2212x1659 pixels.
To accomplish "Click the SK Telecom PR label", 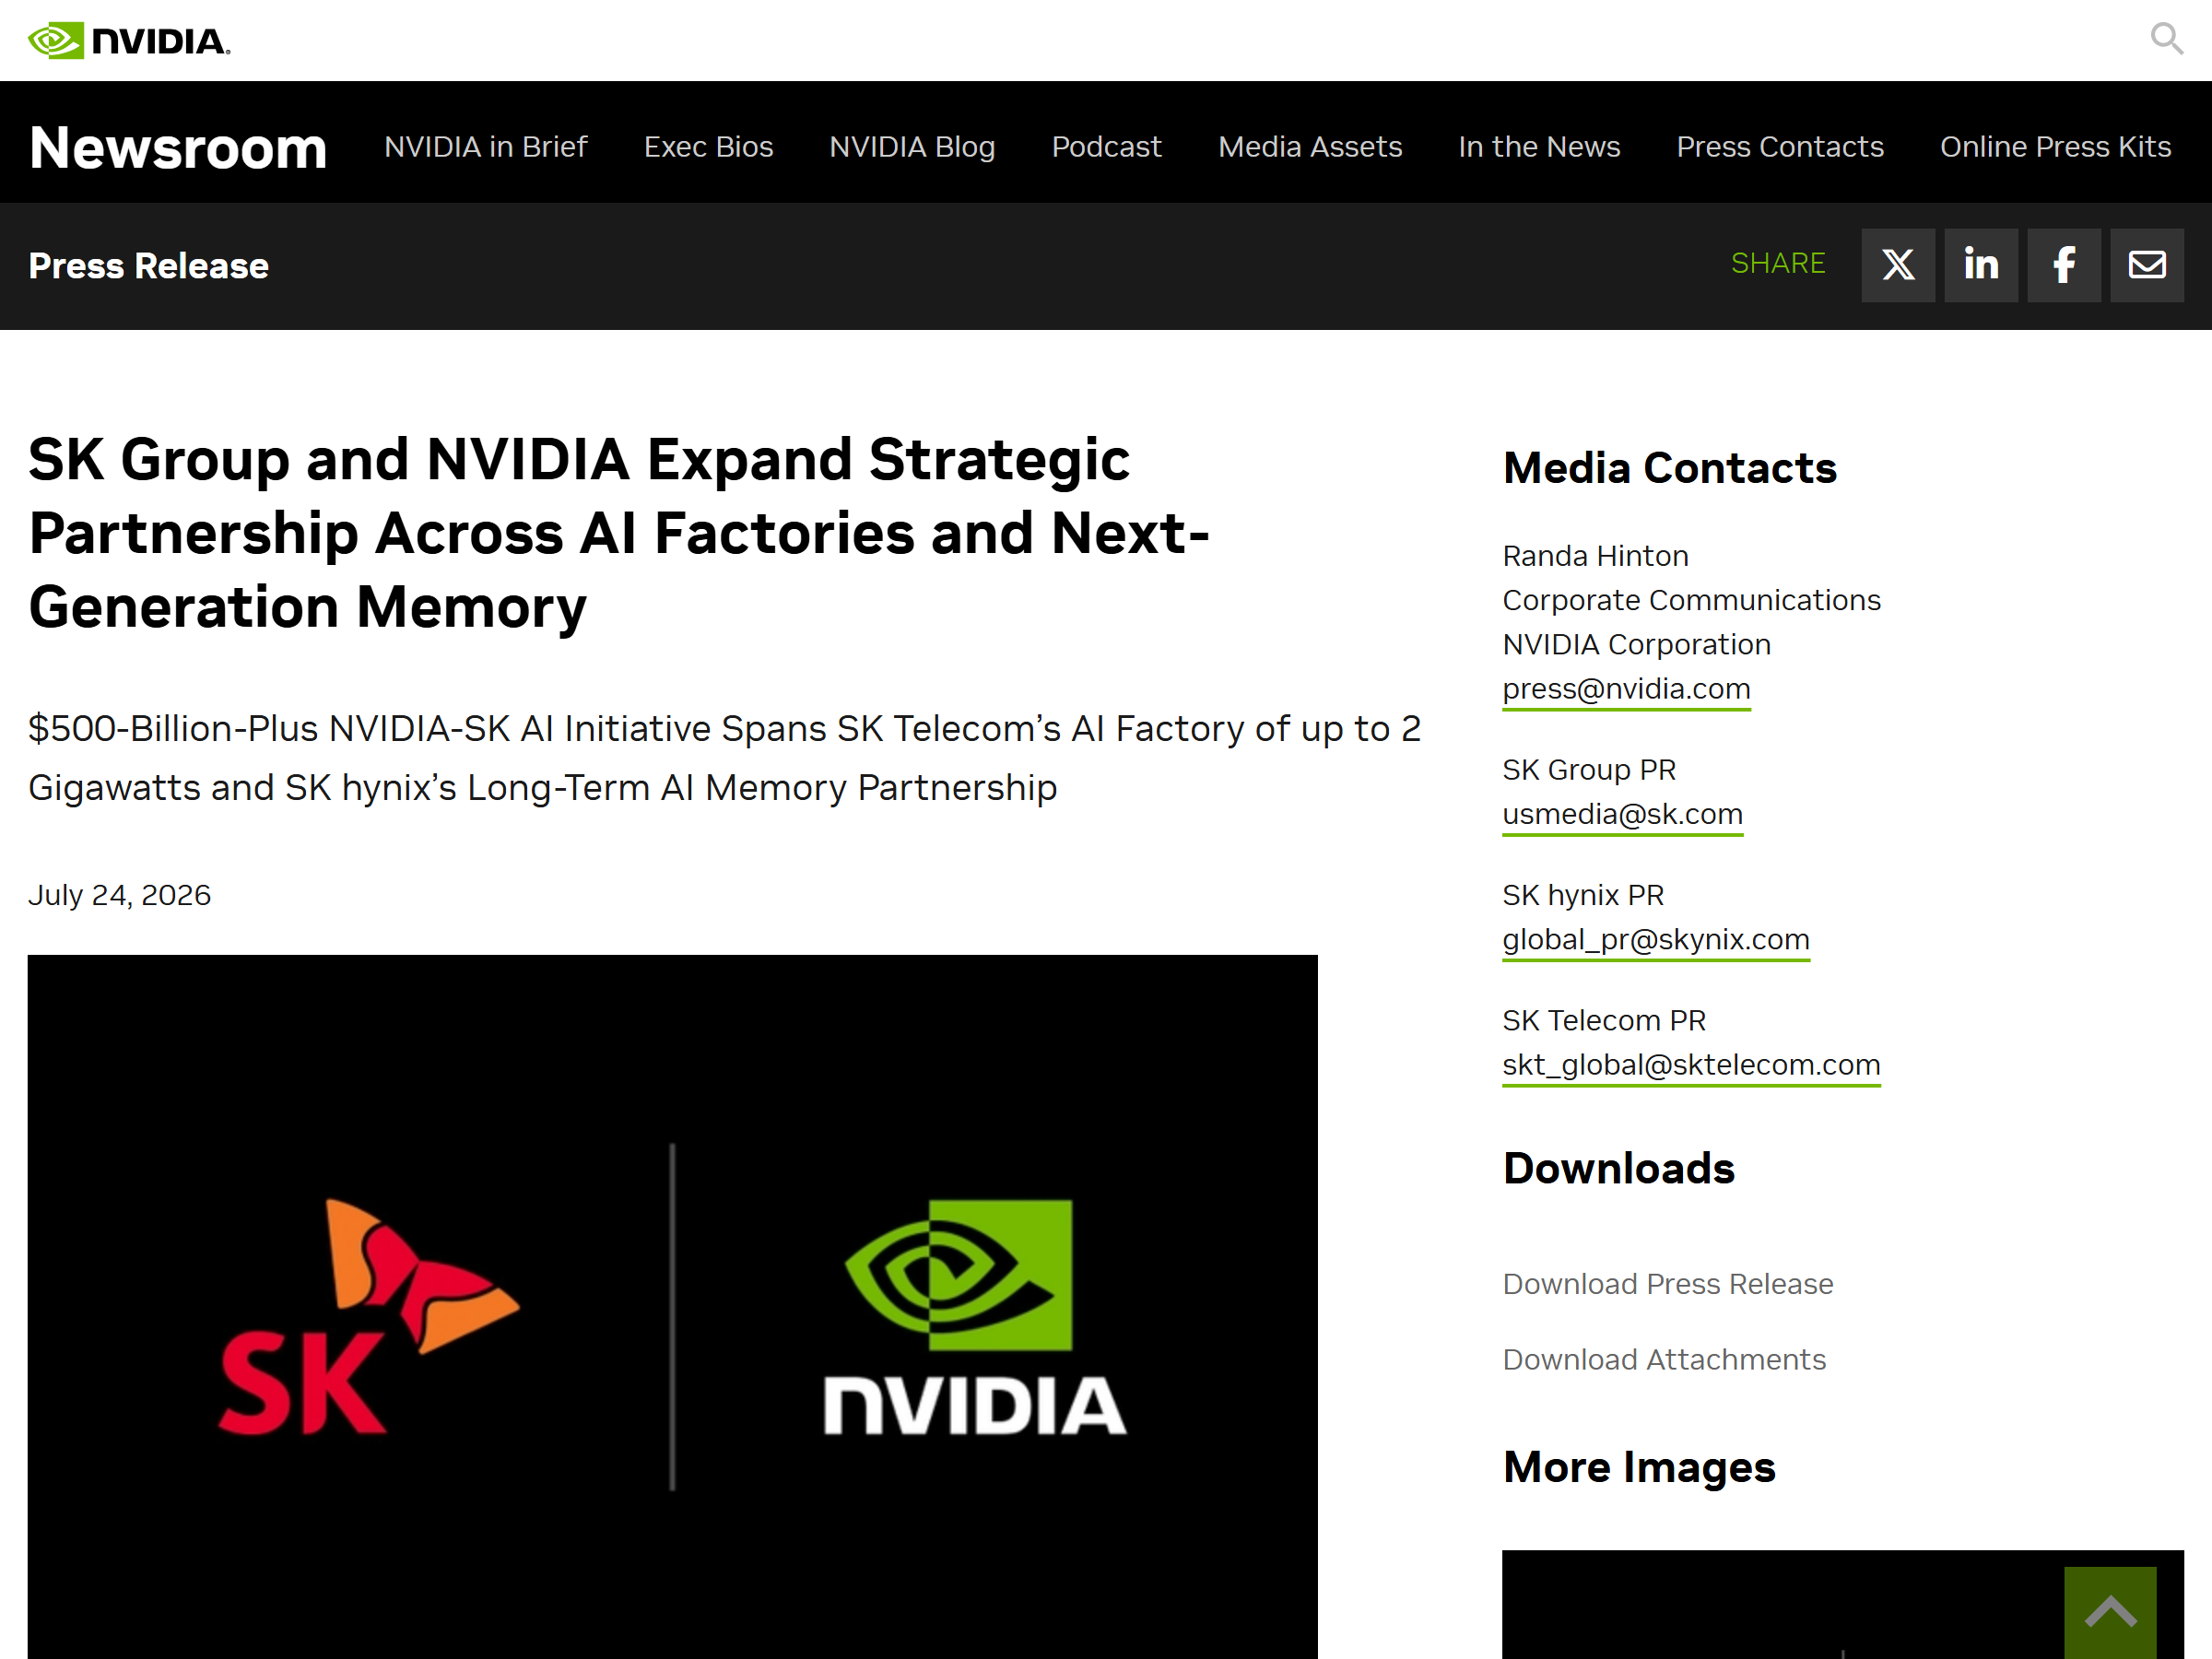I will tap(1604, 1020).
